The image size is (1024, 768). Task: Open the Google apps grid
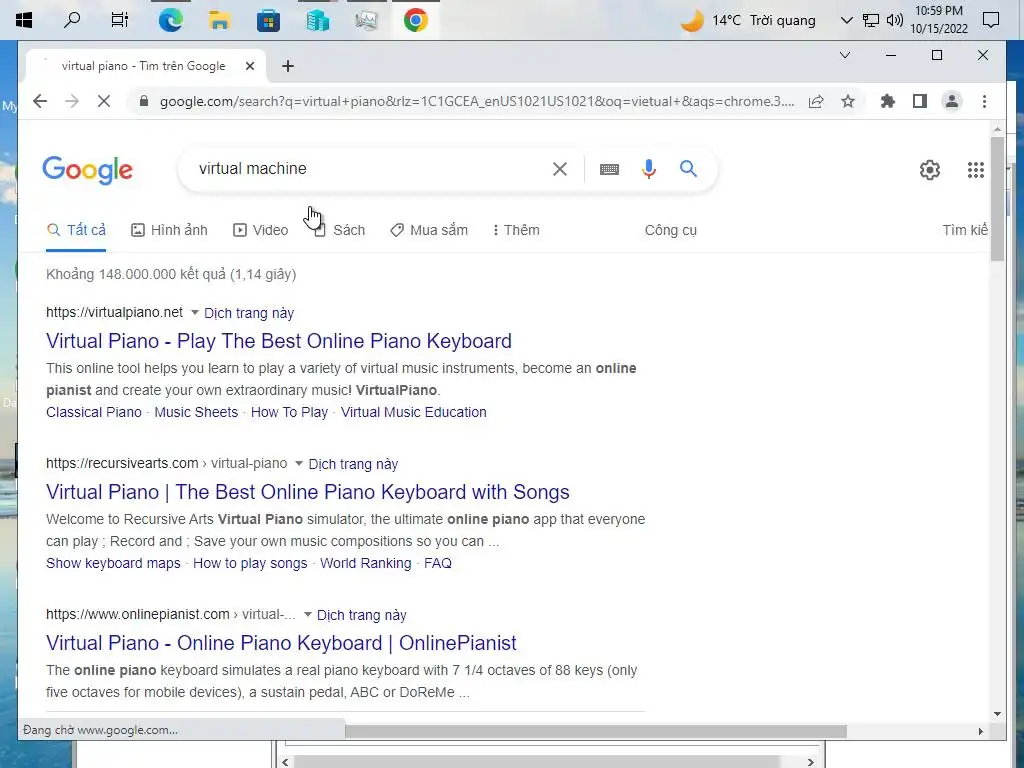click(976, 170)
